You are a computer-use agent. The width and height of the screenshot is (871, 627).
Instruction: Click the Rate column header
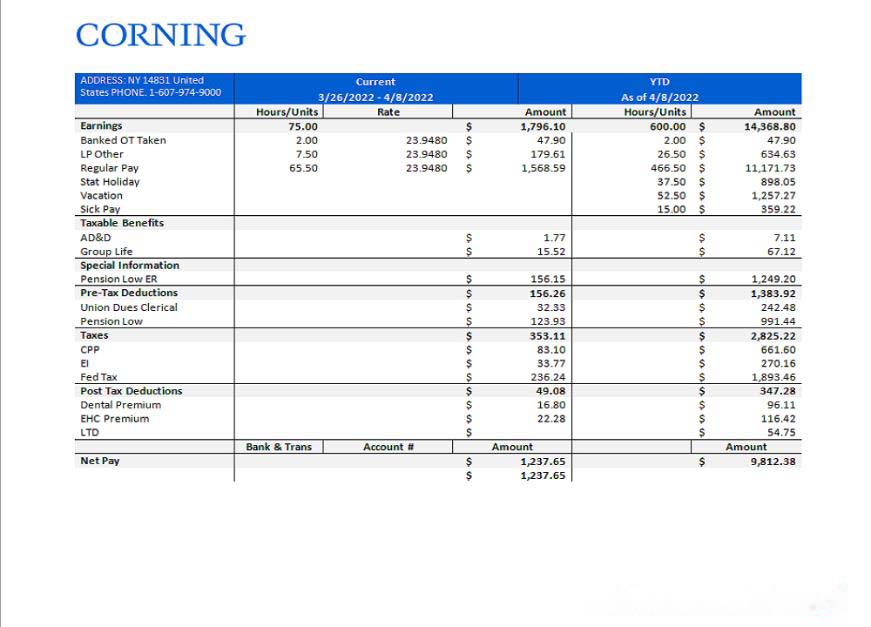pos(388,112)
